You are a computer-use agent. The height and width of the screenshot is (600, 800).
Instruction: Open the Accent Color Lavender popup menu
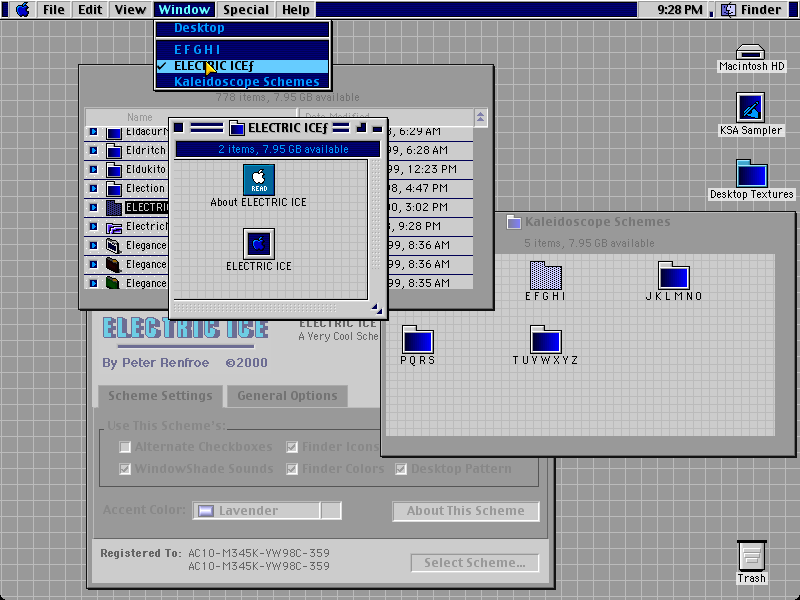tap(267, 511)
